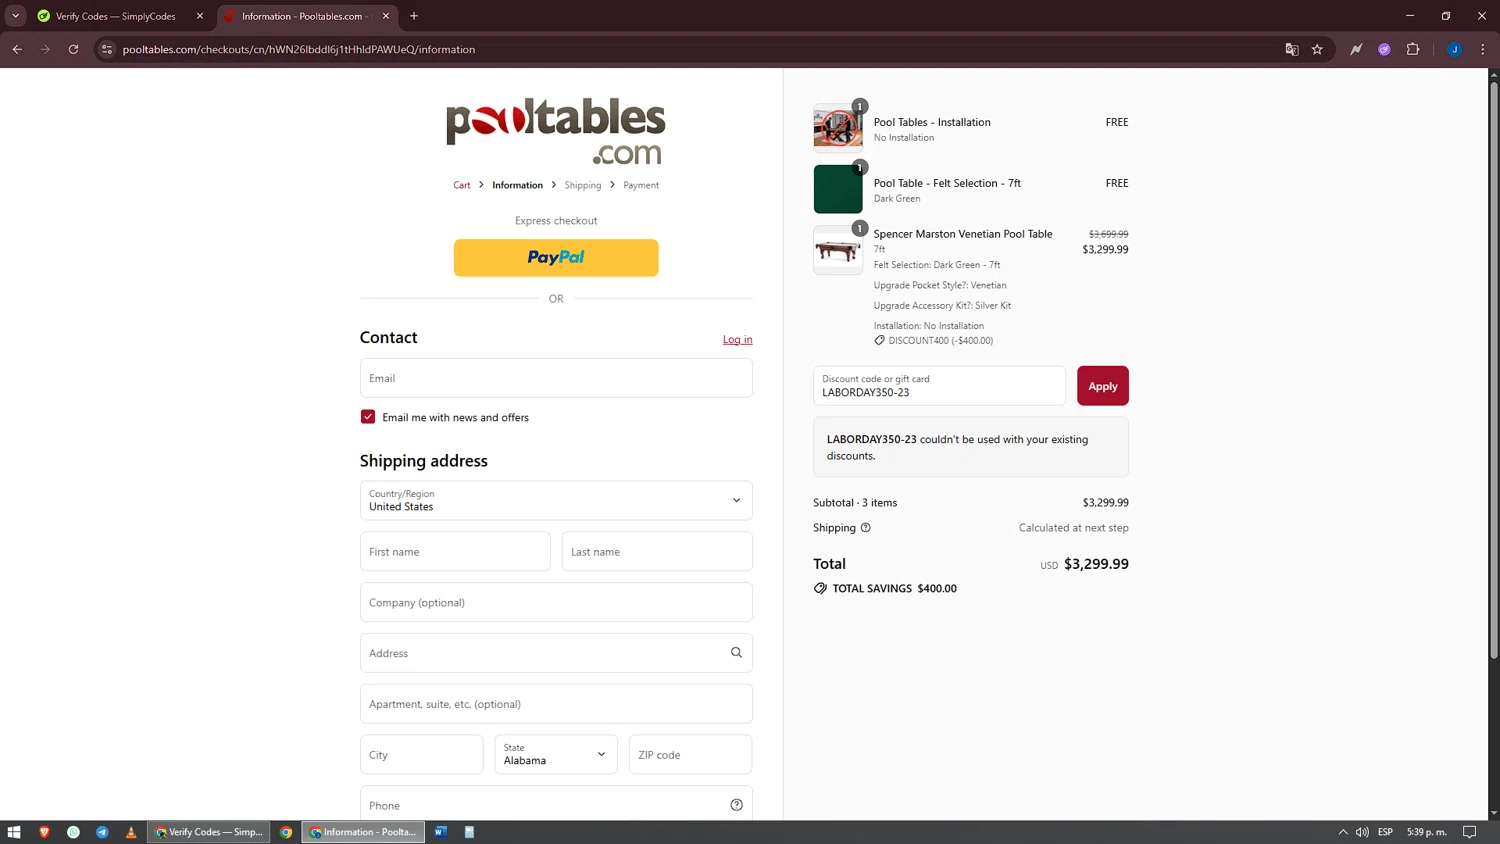Click the volume icon in system tray
Viewport: 1500px width, 844px height.
[1362, 832]
